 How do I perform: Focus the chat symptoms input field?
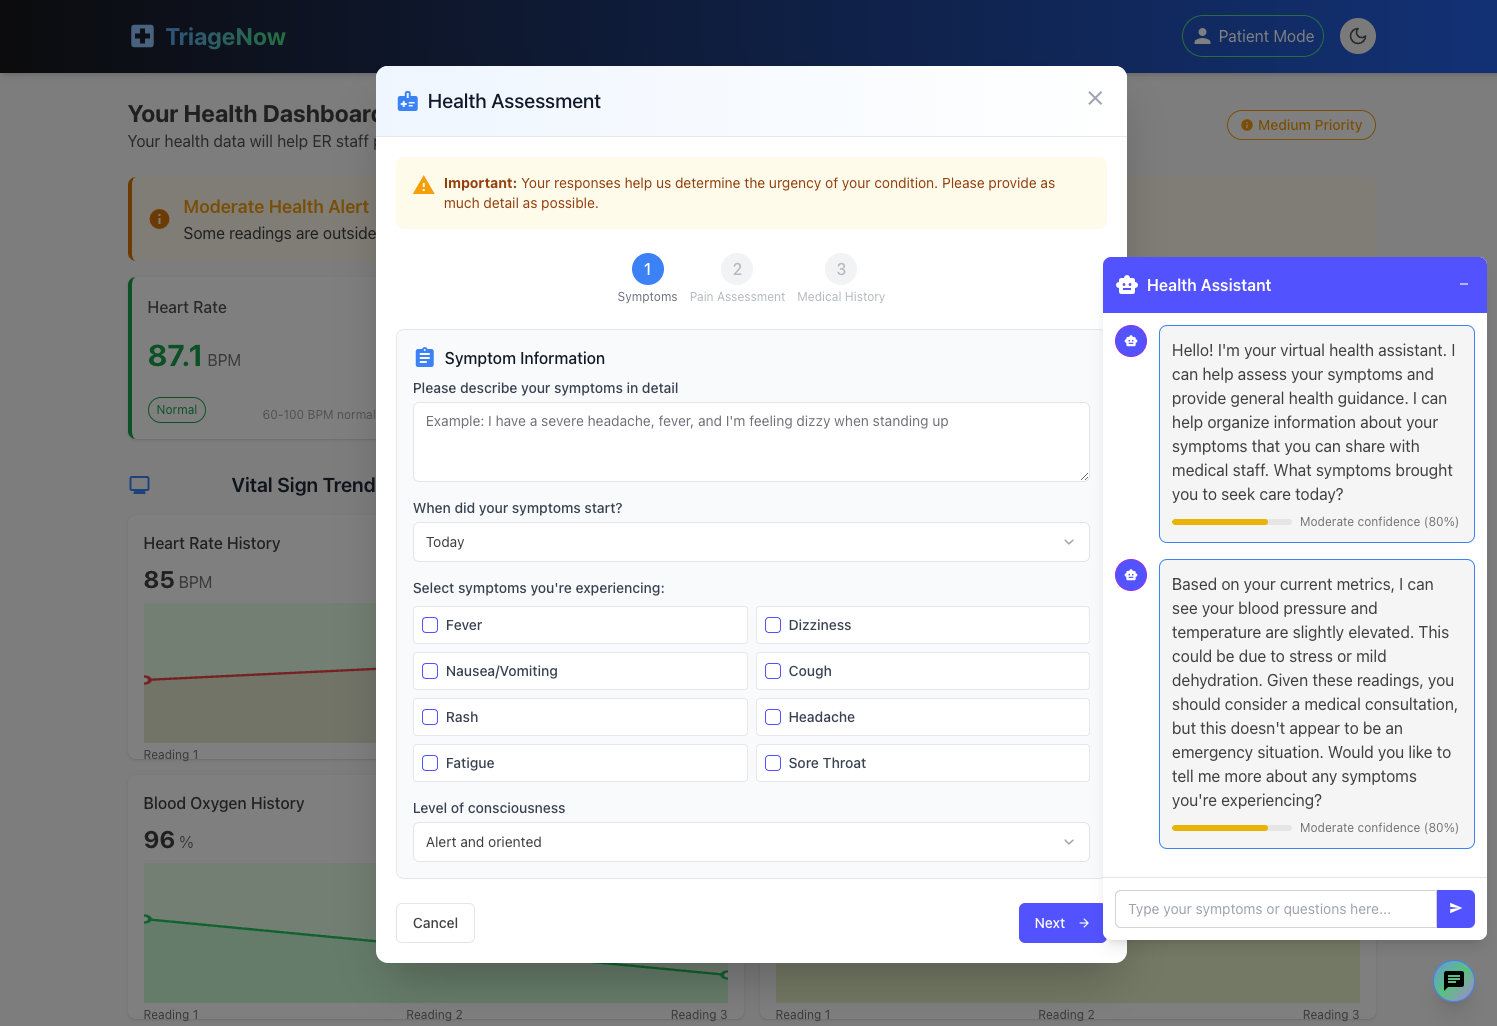point(1276,909)
